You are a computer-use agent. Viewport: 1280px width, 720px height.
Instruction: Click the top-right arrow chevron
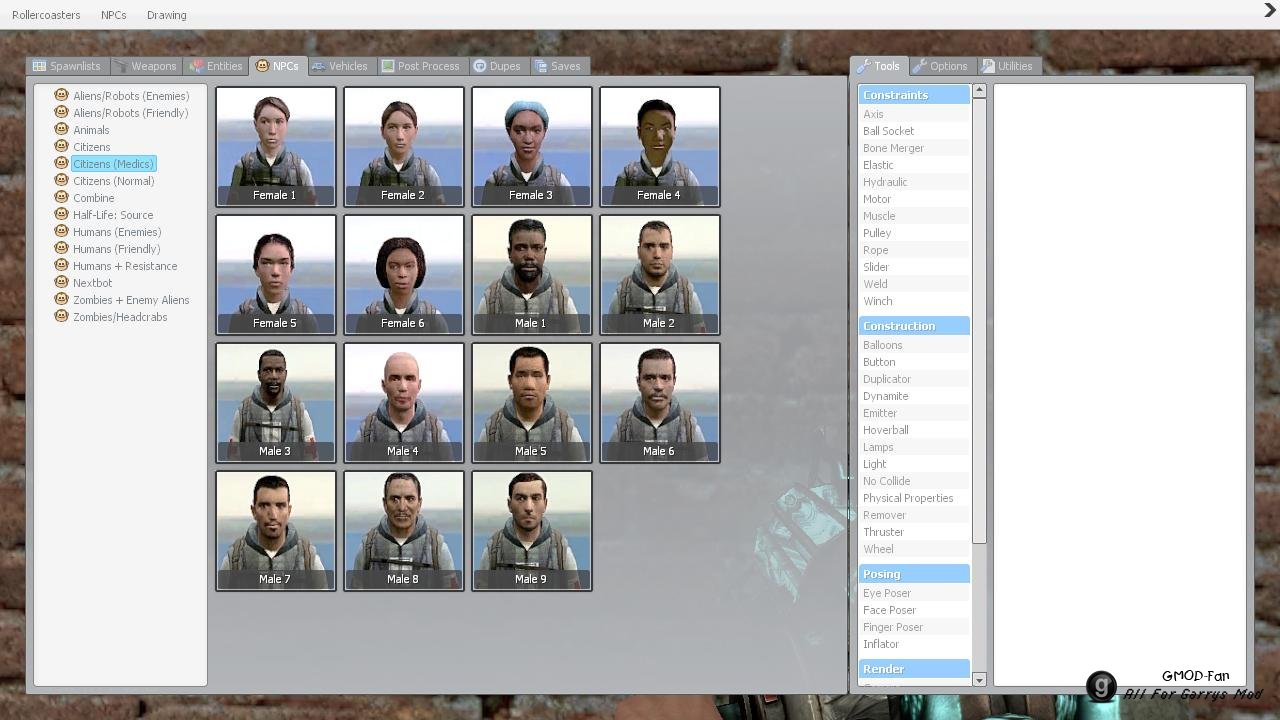(1270, 11)
